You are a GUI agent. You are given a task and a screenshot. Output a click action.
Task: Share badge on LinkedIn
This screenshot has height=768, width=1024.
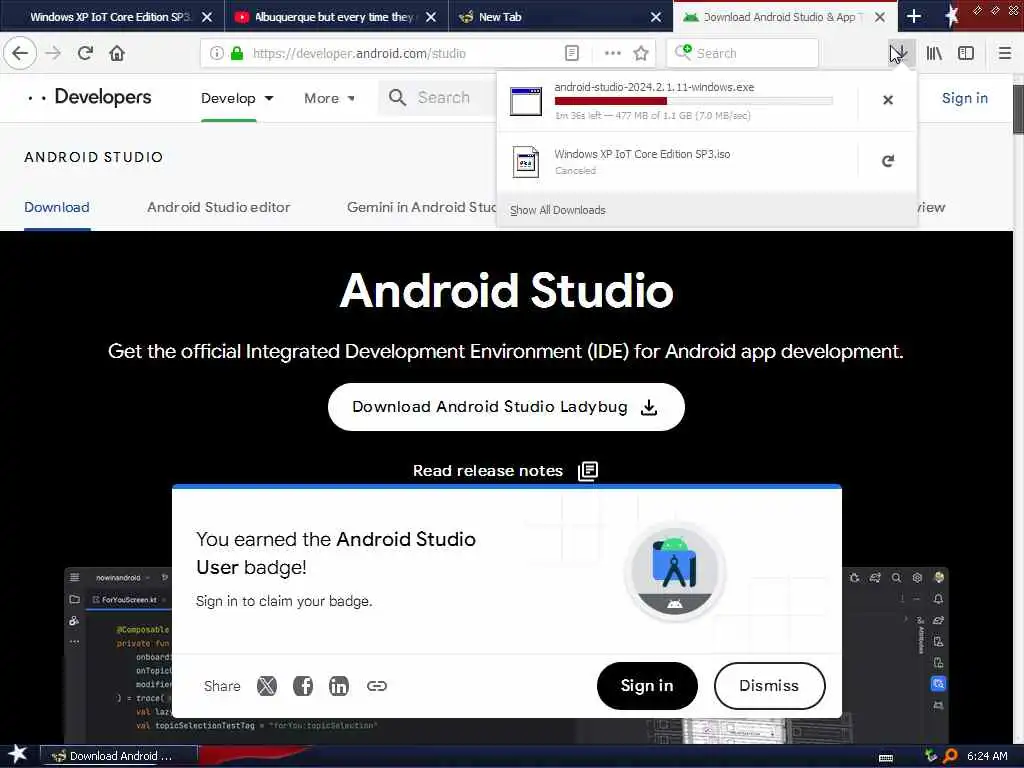[x=338, y=686]
